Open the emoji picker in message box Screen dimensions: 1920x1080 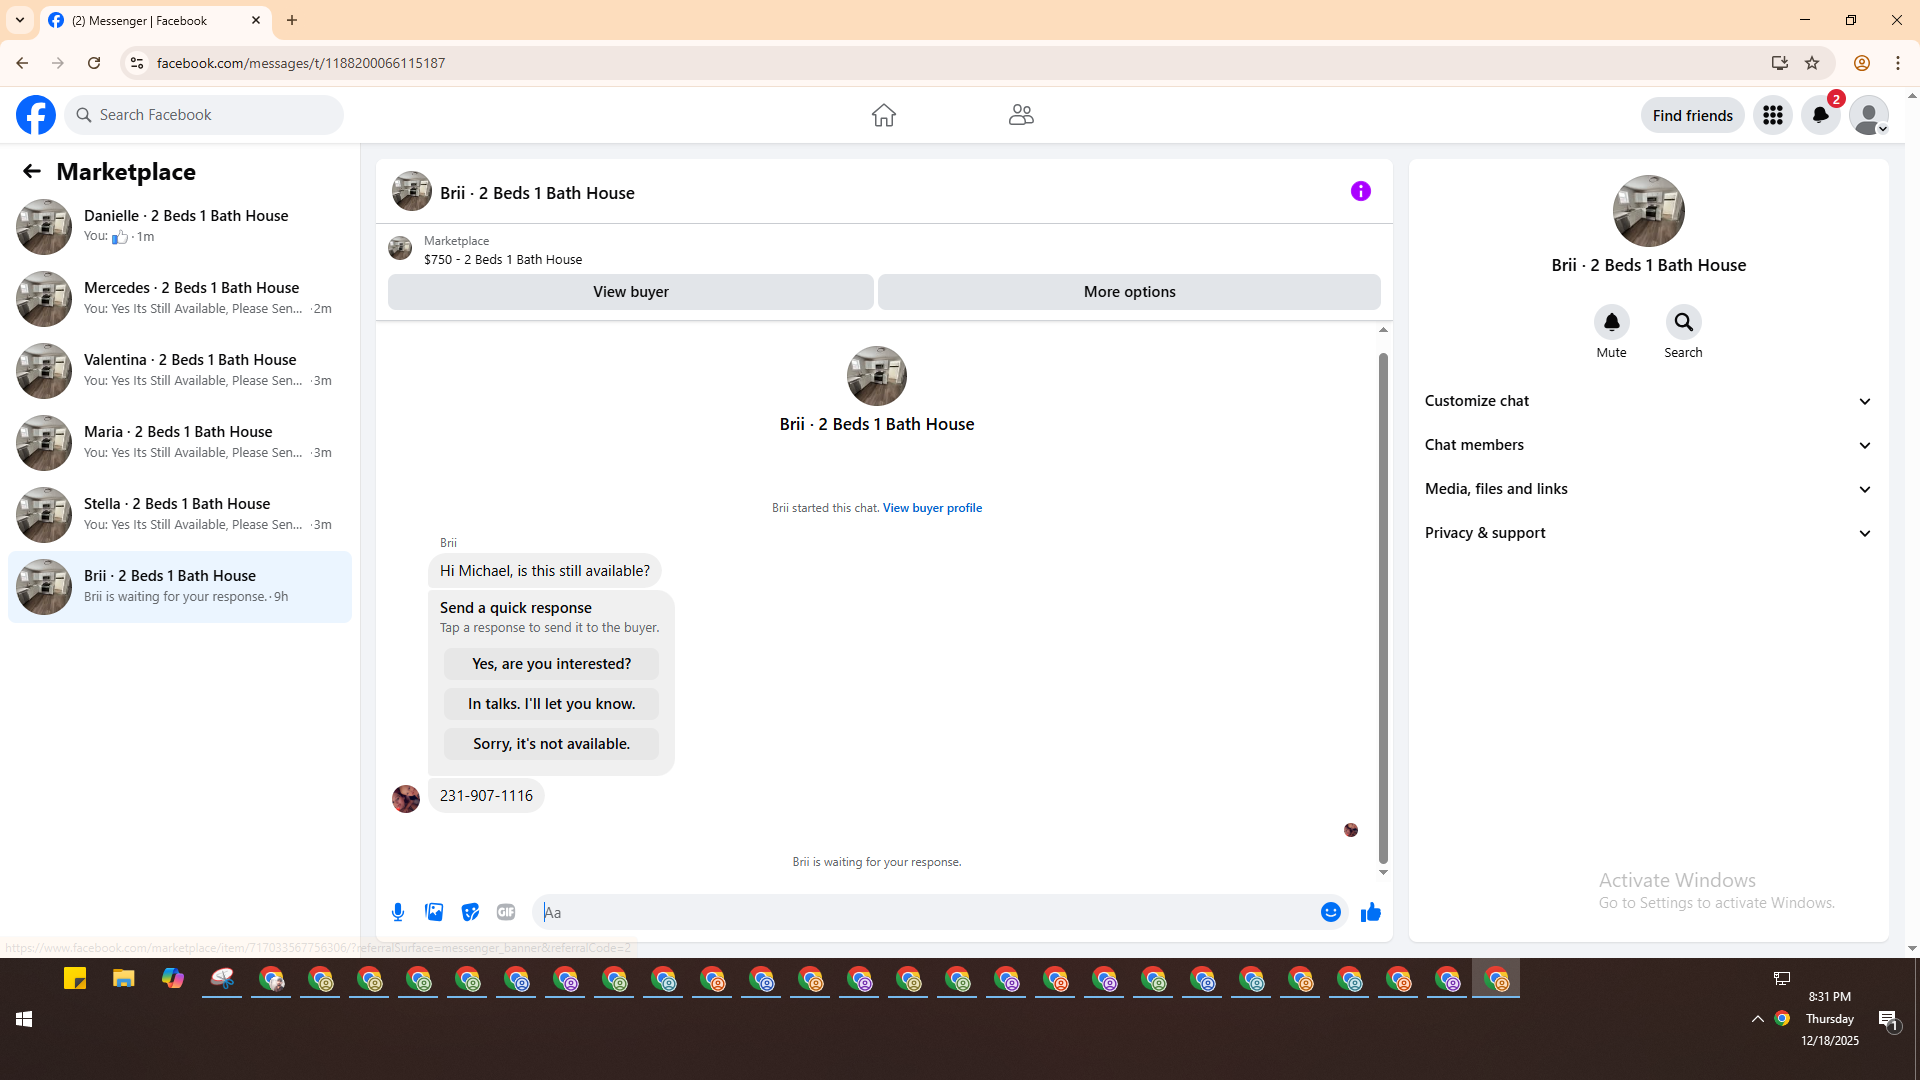[1330, 912]
